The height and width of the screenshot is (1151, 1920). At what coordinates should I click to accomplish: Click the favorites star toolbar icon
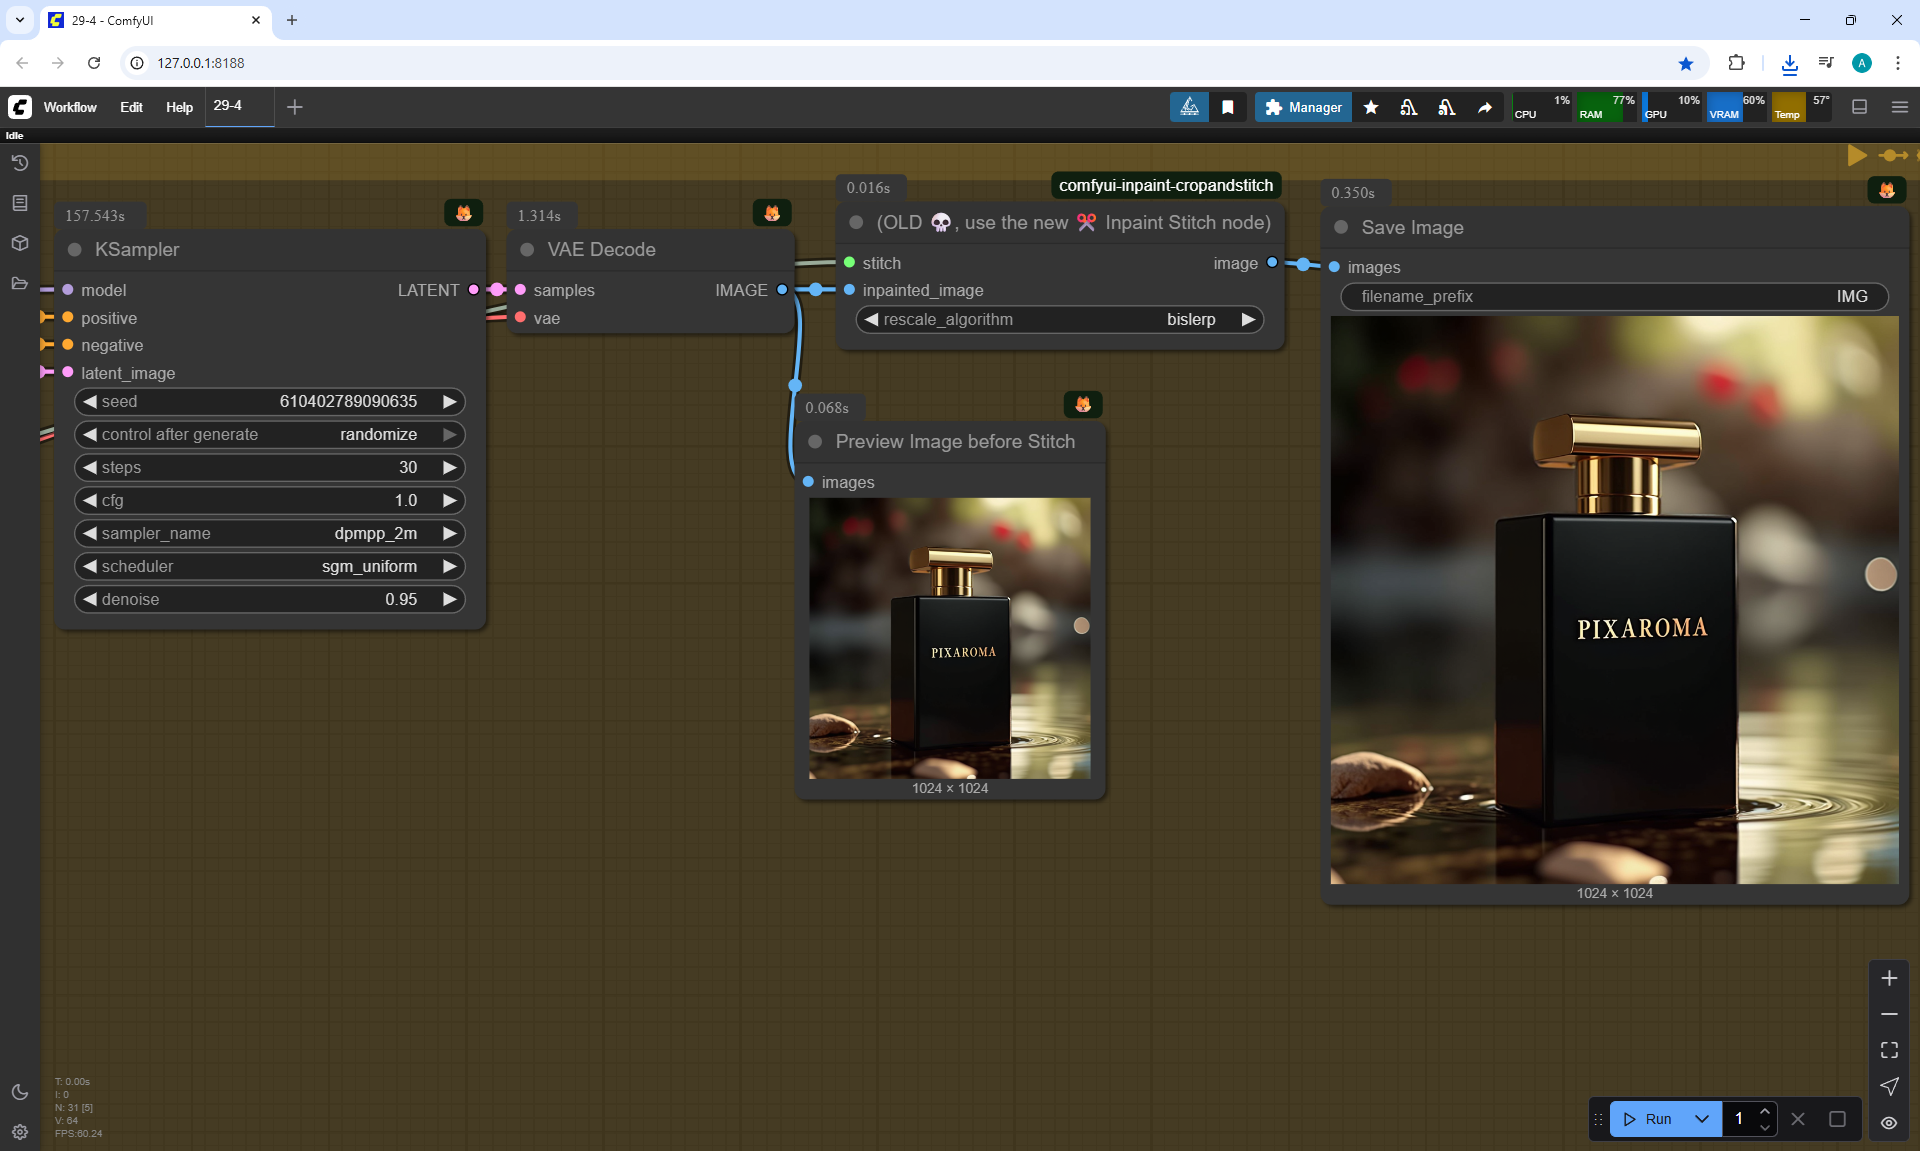click(1371, 107)
